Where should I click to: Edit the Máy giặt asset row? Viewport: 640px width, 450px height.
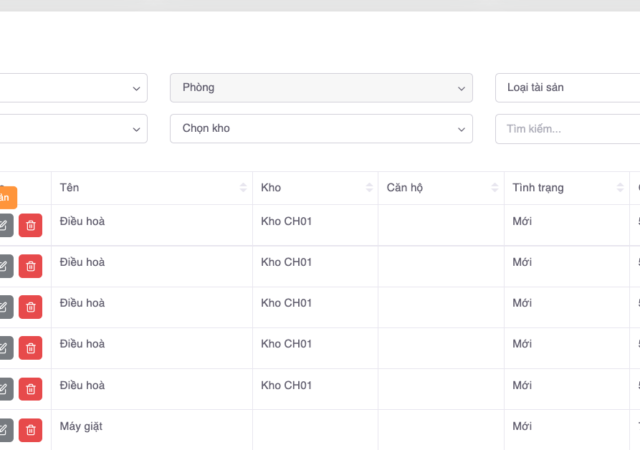4,430
